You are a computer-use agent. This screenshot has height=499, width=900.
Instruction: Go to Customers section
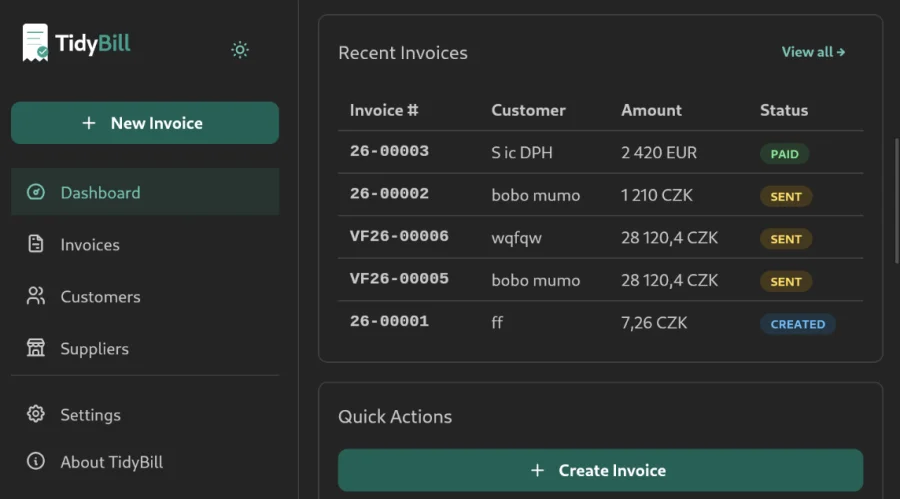(145, 296)
